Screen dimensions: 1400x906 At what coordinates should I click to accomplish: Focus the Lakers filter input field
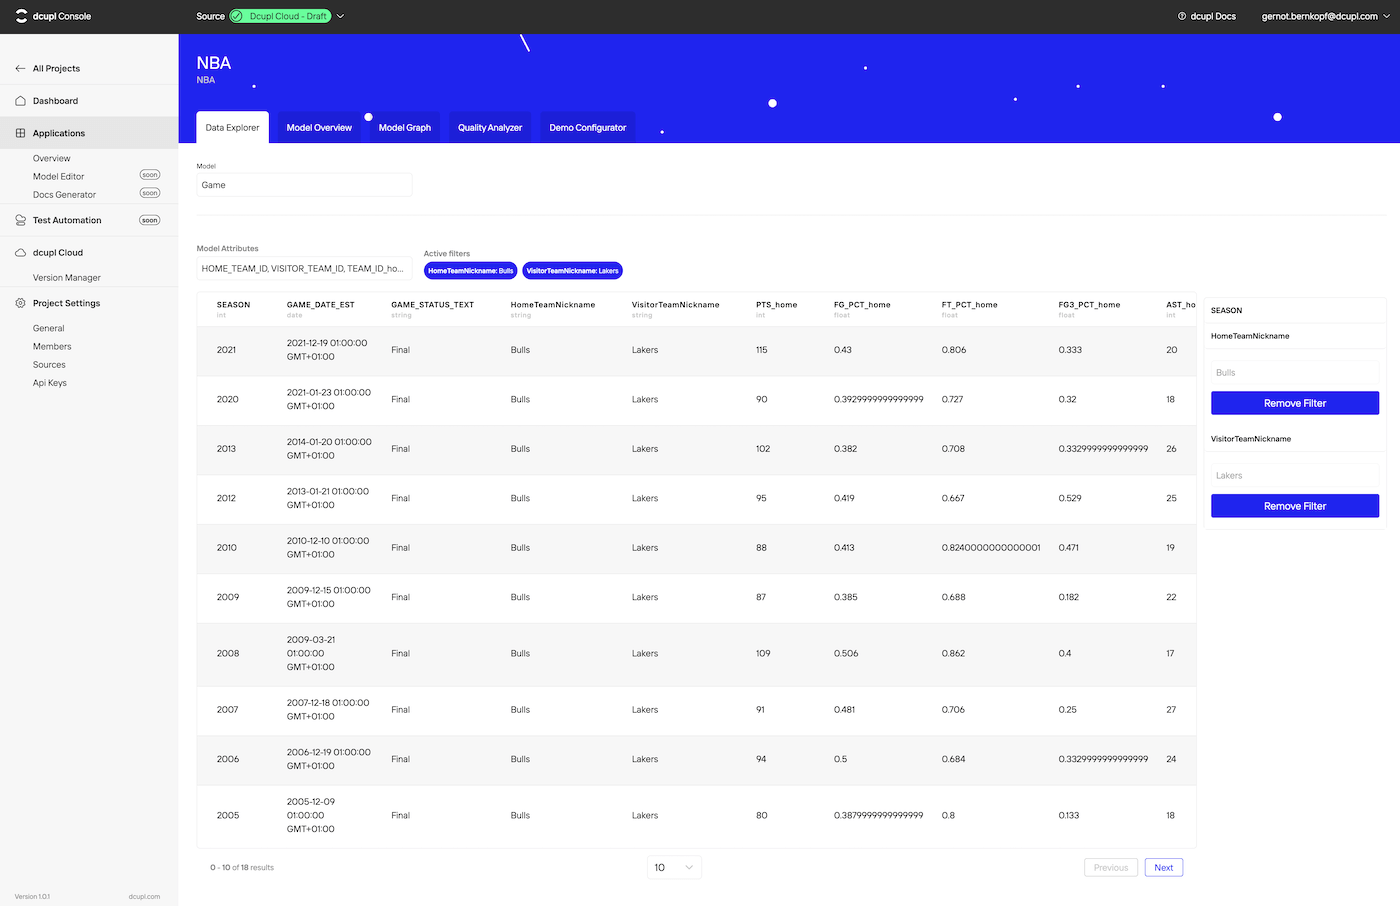point(1295,475)
